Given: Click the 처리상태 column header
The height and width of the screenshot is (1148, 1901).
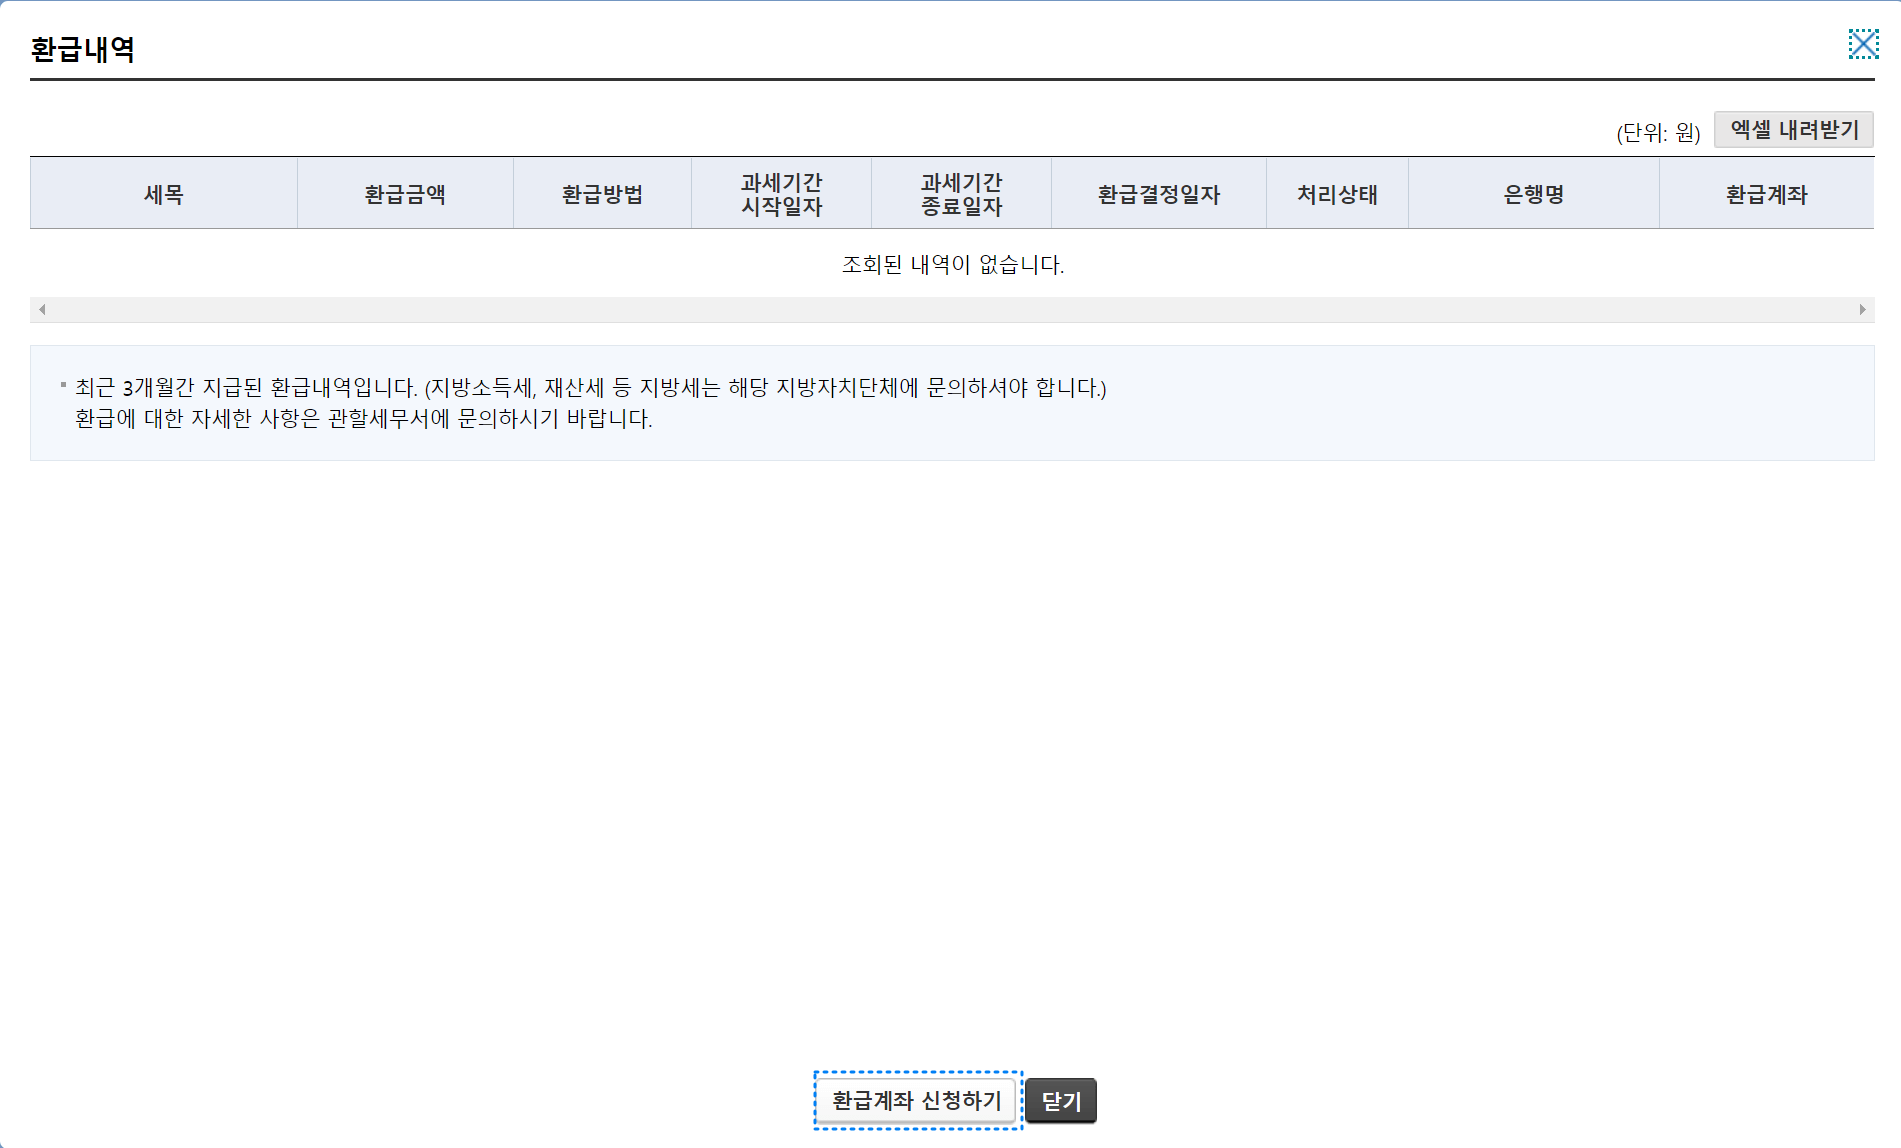Looking at the screenshot, I should click(1337, 193).
